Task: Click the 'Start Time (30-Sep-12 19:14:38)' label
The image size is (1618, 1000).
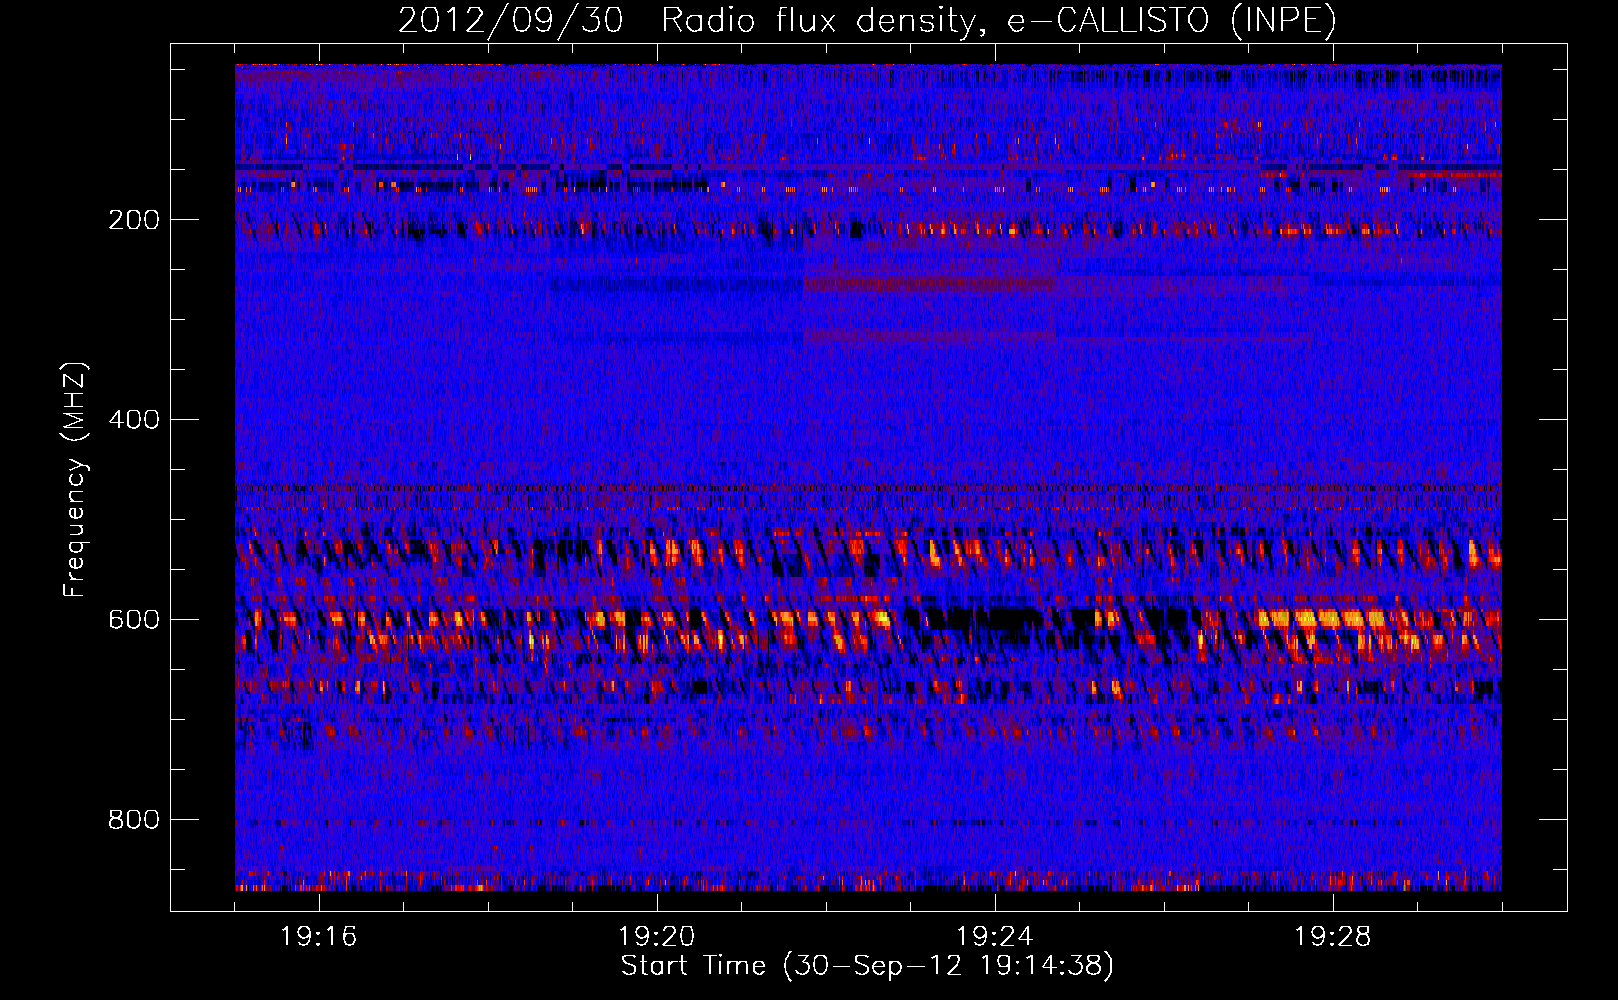Action: tap(867, 966)
